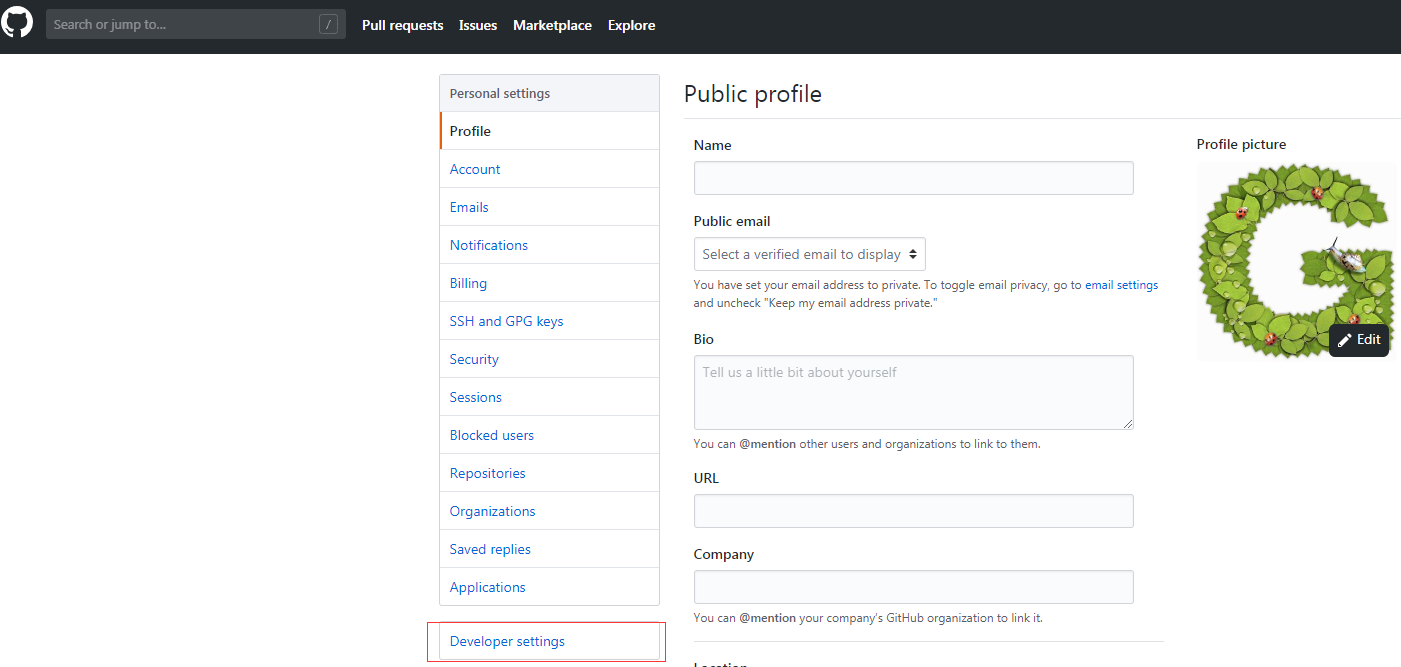1401x667 pixels.
Task: Go to Issues in top navigation
Action: [478, 25]
